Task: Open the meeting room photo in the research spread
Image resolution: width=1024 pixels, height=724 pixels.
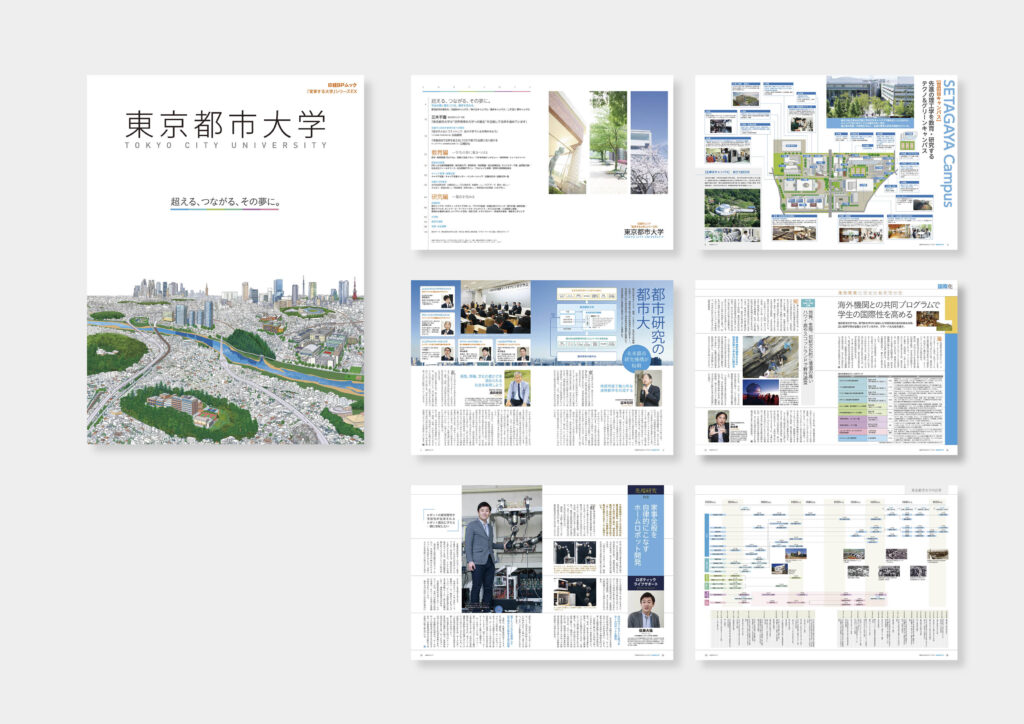Action: click(x=496, y=308)
